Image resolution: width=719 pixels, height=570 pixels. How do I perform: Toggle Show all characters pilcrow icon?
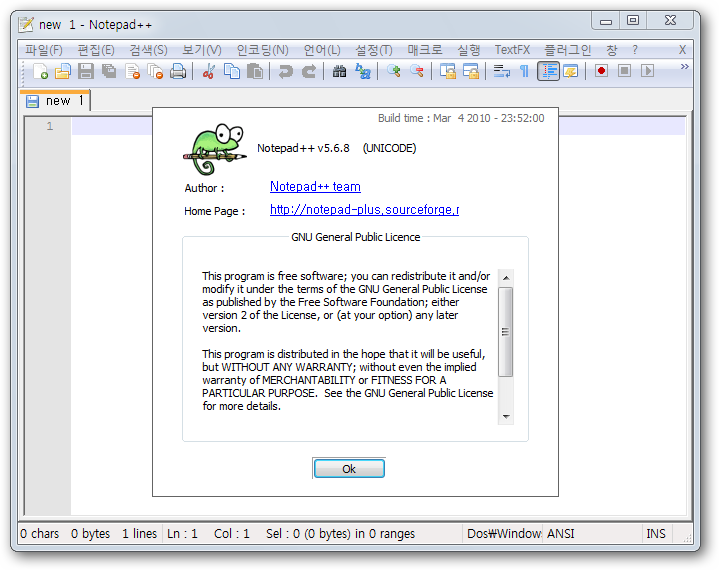pos(524,72)
